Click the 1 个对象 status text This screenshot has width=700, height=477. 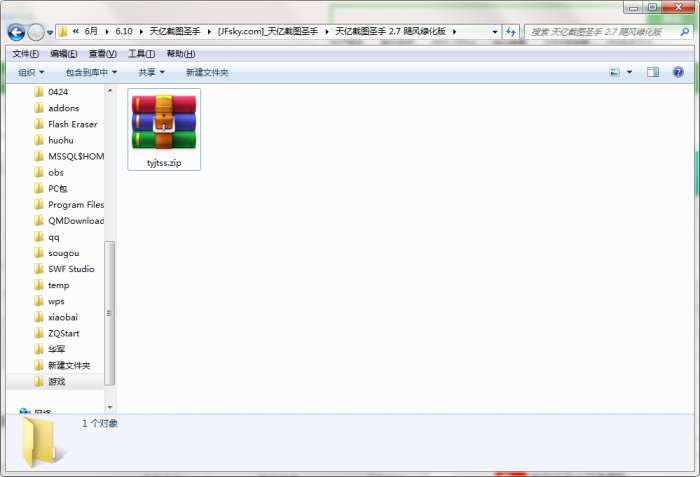point(100,423)
